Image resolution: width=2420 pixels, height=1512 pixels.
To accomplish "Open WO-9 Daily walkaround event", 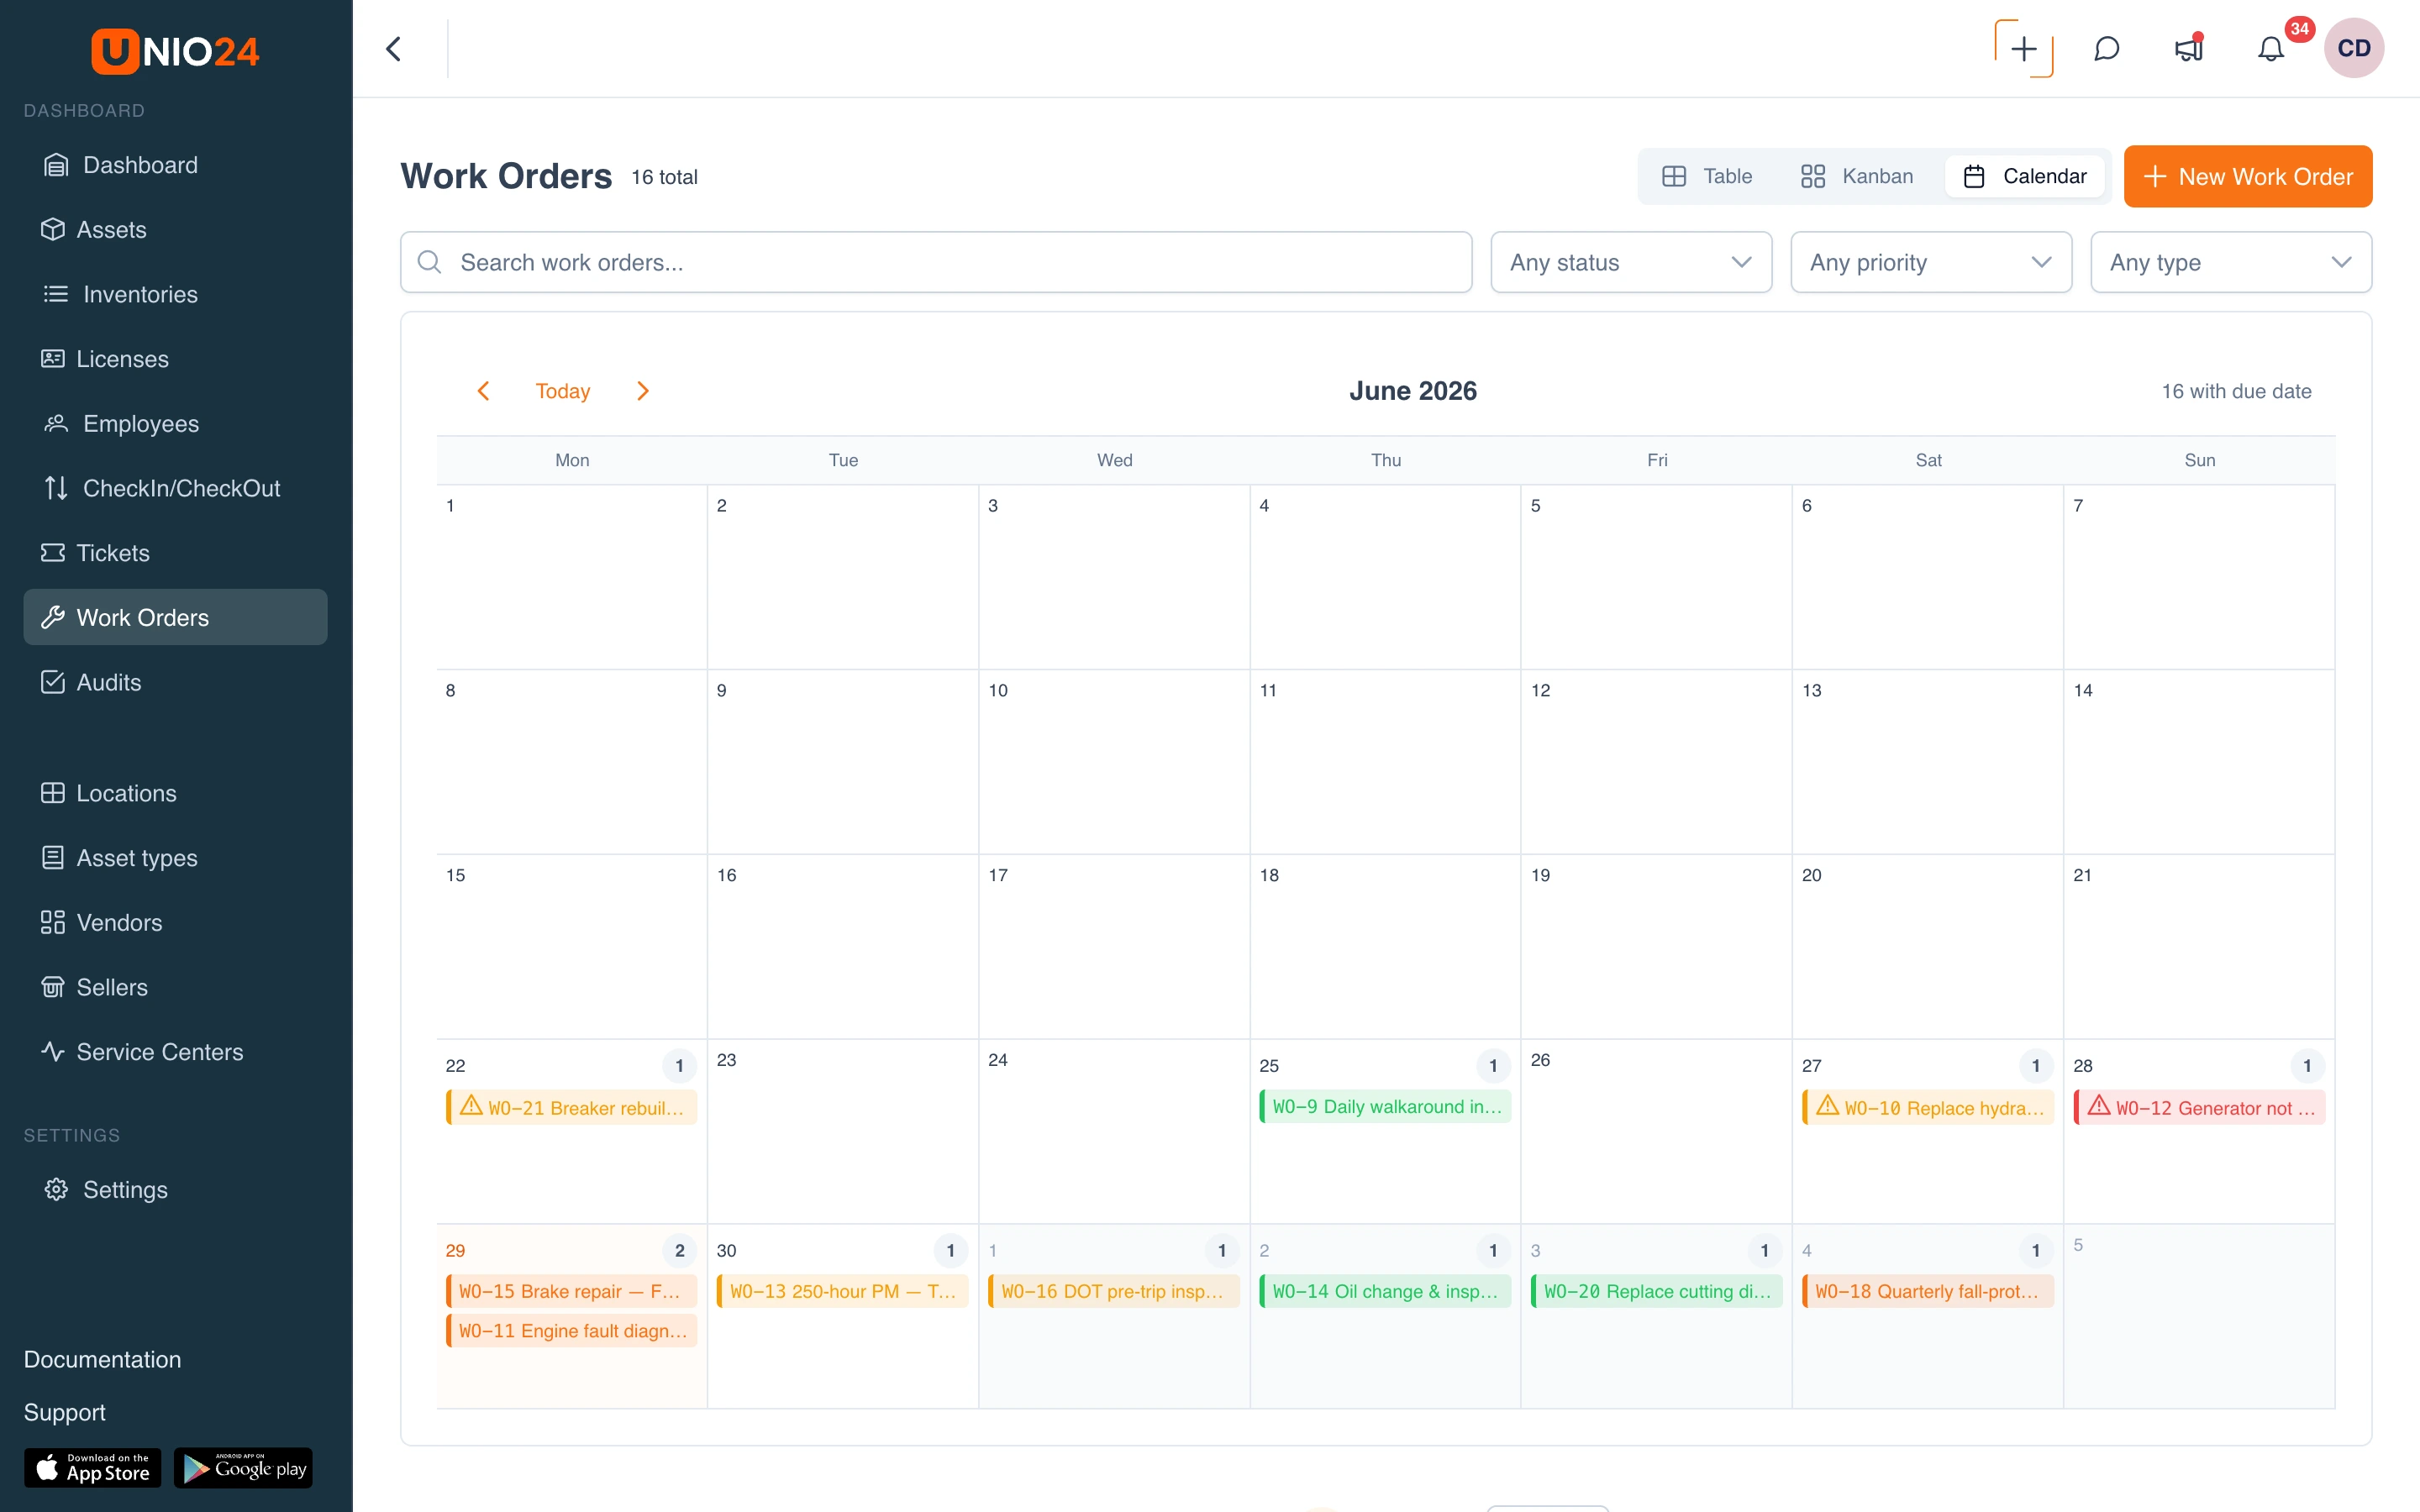I will click(1385, 1106).
